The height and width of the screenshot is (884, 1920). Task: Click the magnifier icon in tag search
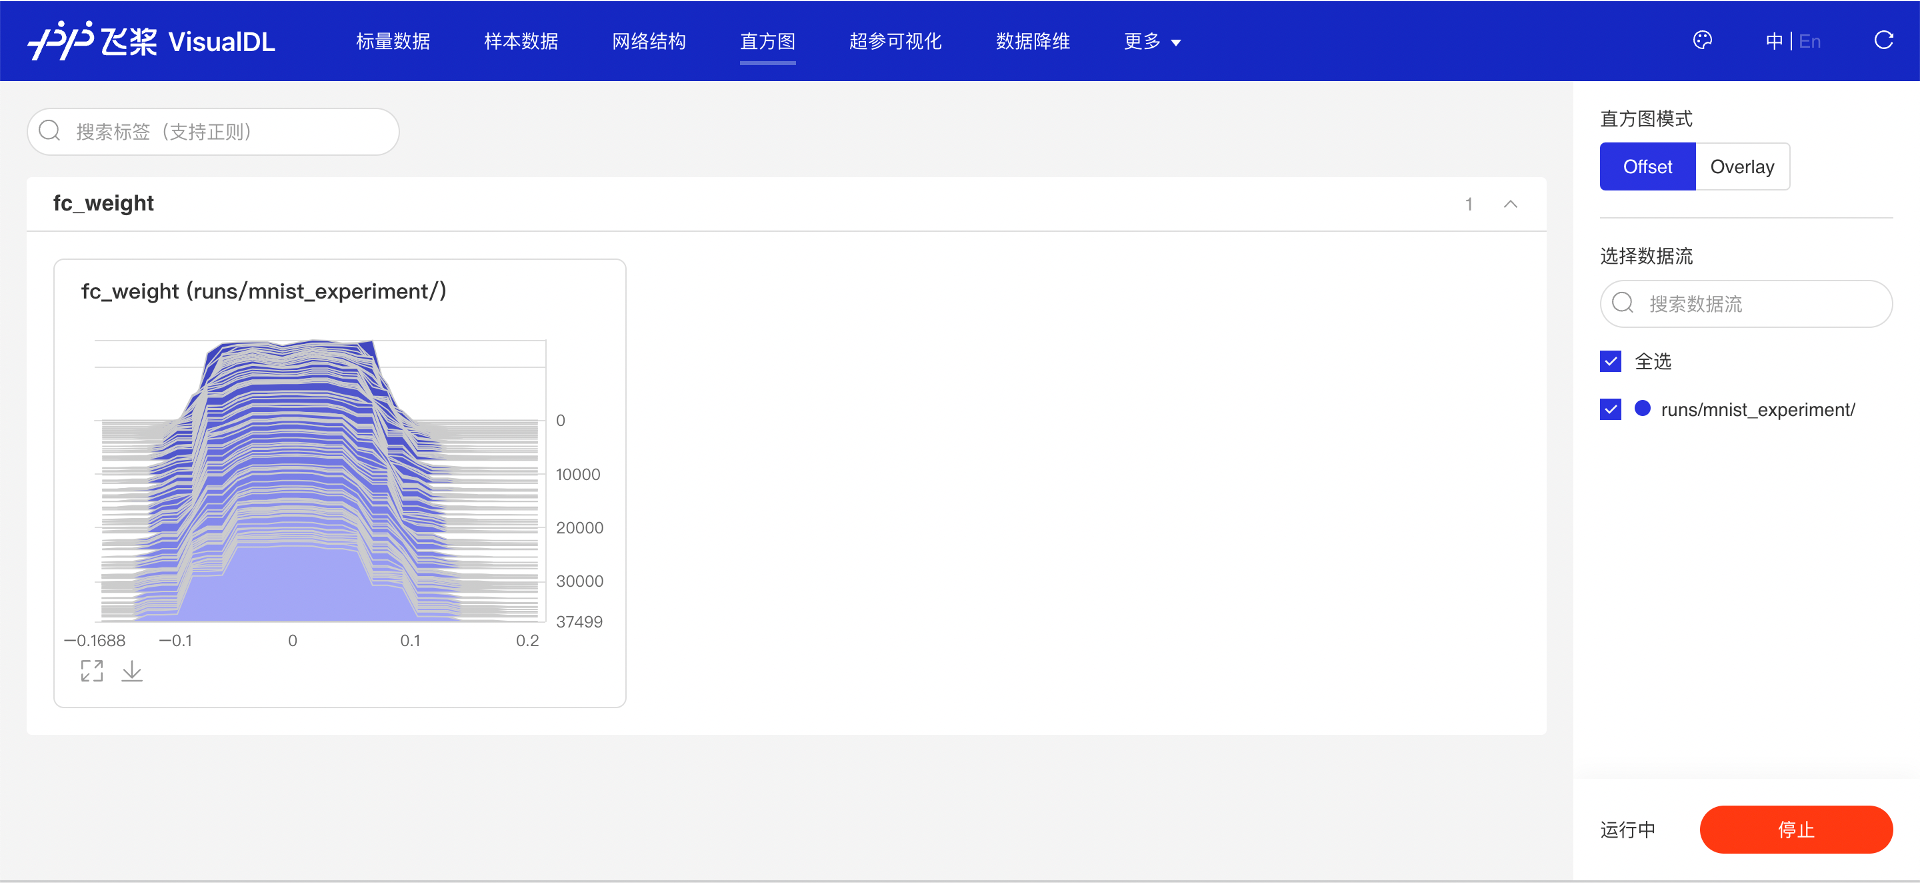pyautogui.click(x=50, y=131)
